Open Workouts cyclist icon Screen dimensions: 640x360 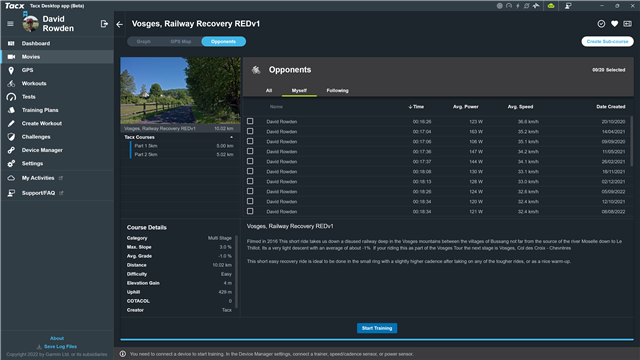[11, 83]
